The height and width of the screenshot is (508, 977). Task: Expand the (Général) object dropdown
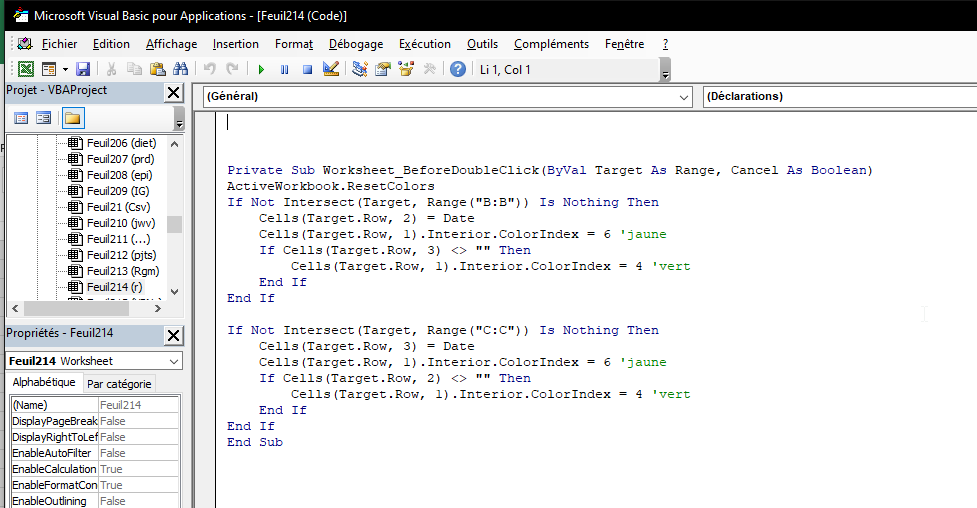(684, 97)
